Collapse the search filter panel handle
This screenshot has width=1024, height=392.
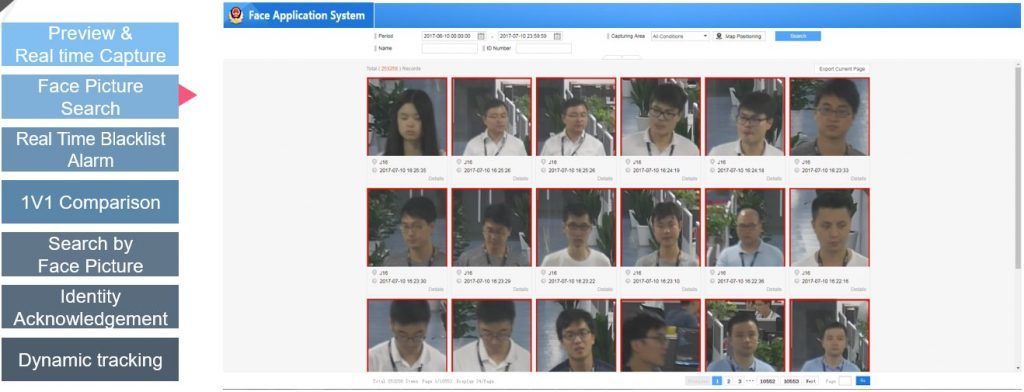pos(622,57)
